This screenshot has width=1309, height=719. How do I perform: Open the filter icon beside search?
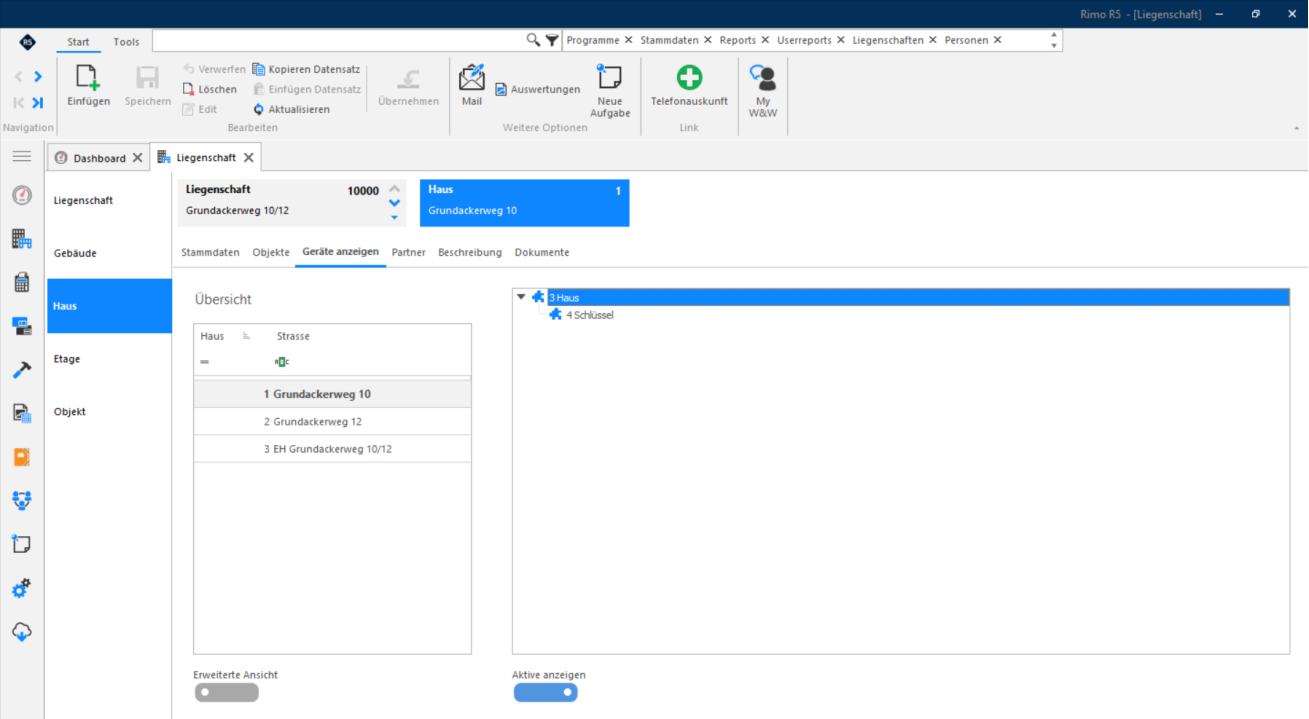pyautogui.click(x=552, y=40)
